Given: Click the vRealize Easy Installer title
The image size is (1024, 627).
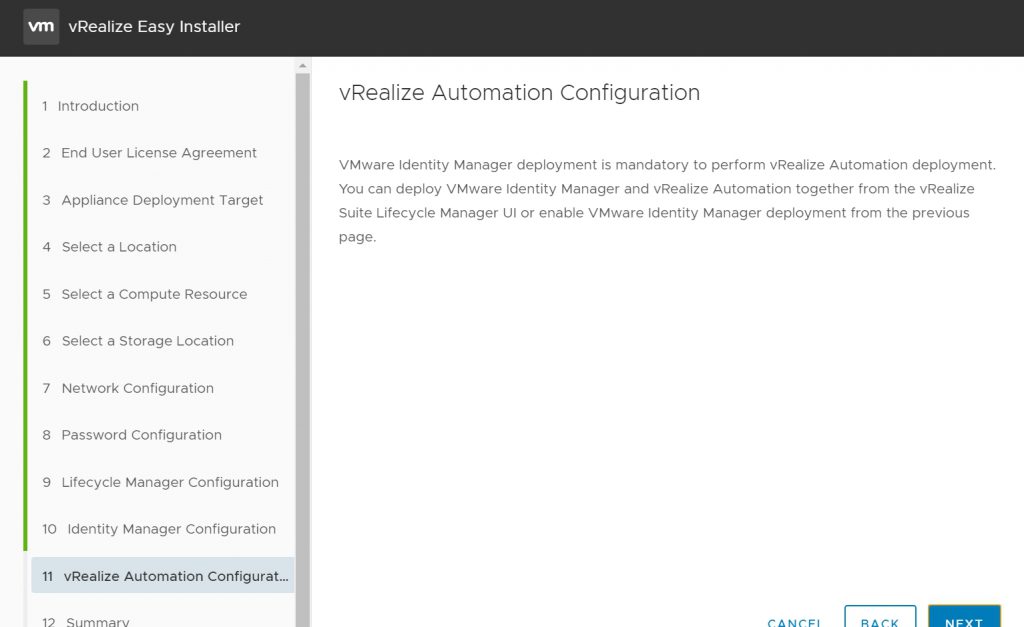Looking at the screenshot, I should (x=154, y=27).
